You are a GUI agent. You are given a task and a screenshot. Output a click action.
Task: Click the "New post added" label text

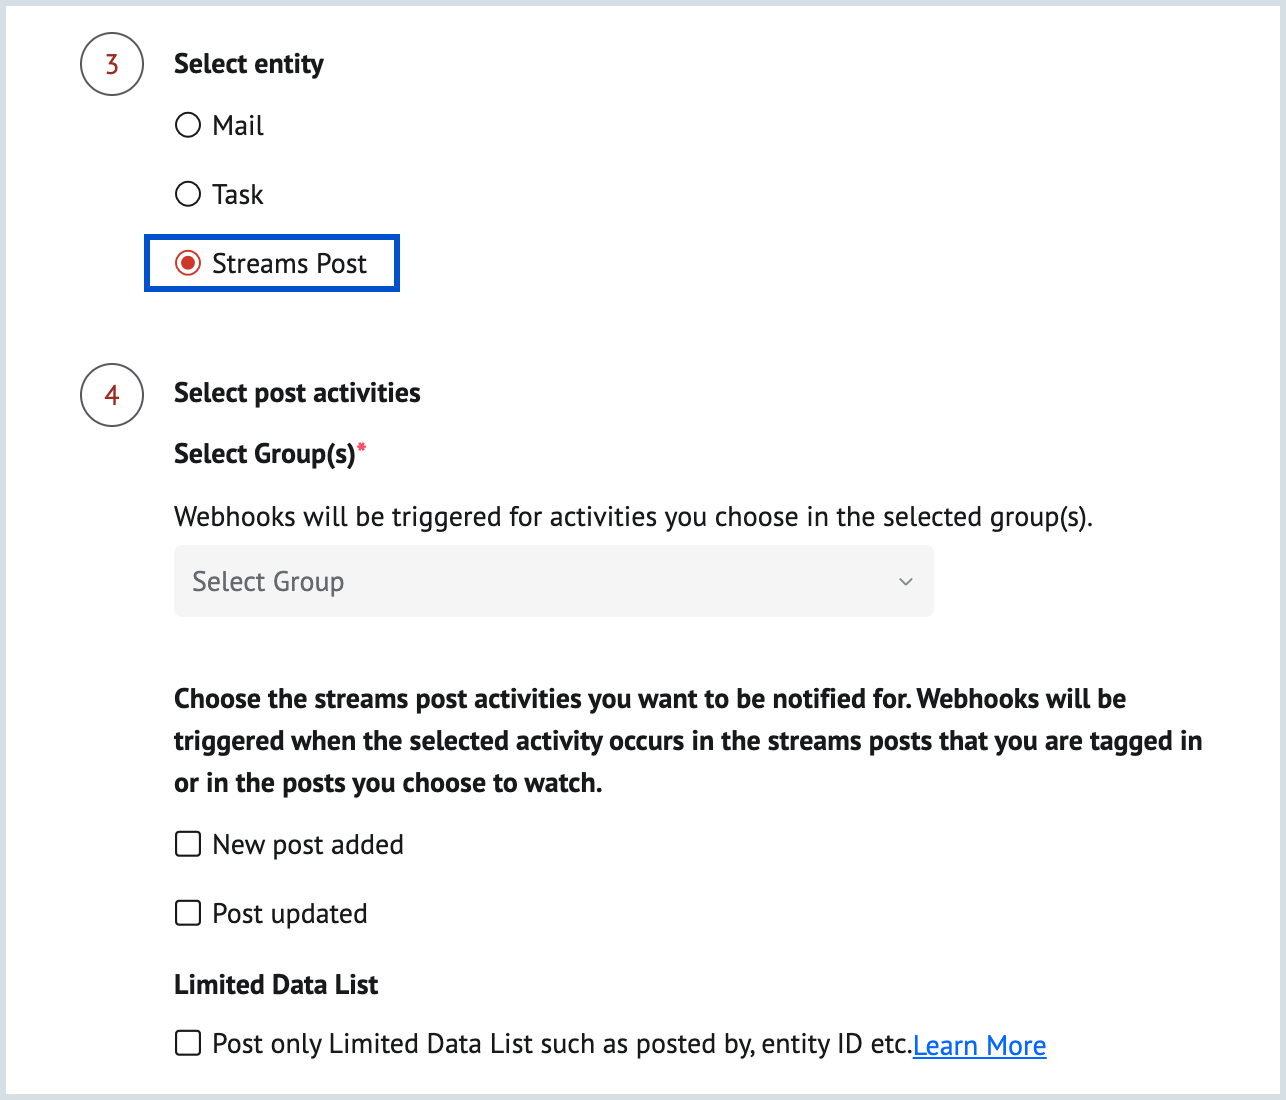(308, 845)
